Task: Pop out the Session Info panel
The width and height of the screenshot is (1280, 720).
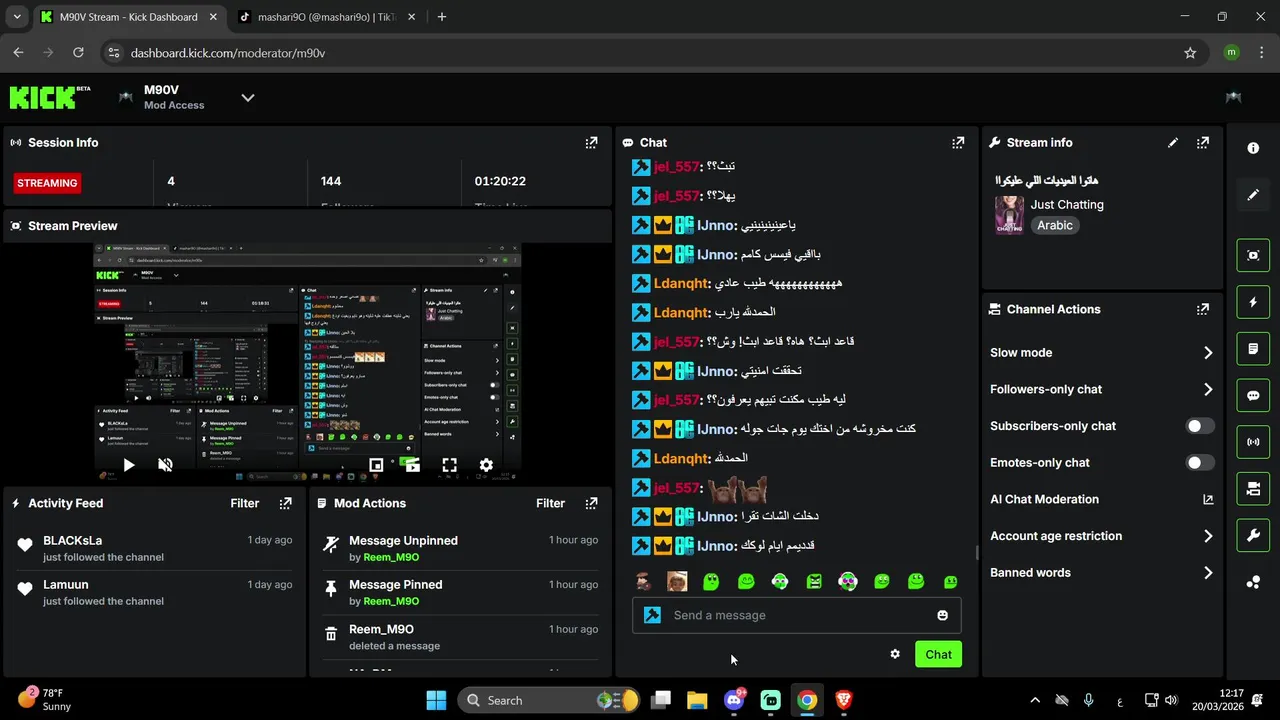Action: point(591,143)
